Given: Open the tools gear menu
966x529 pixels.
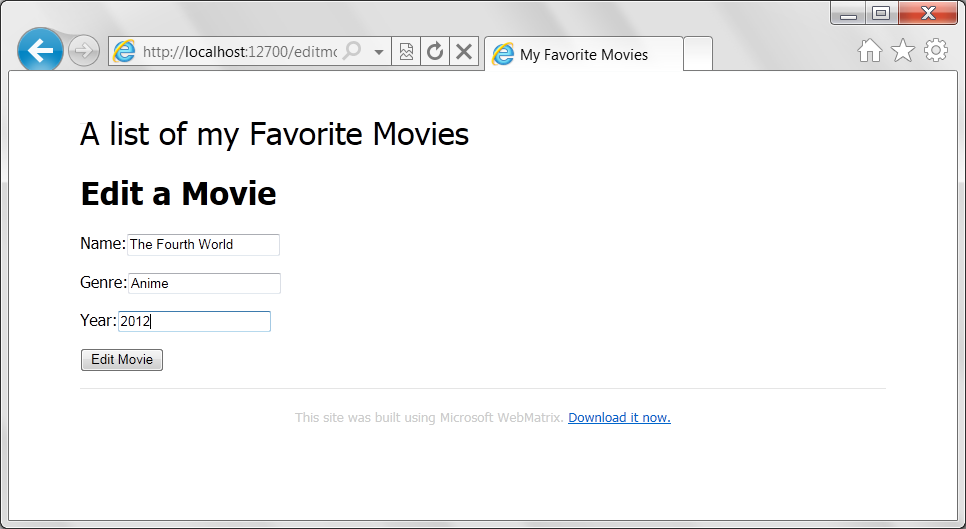Looking at the screenshot, I should [936, 50].
